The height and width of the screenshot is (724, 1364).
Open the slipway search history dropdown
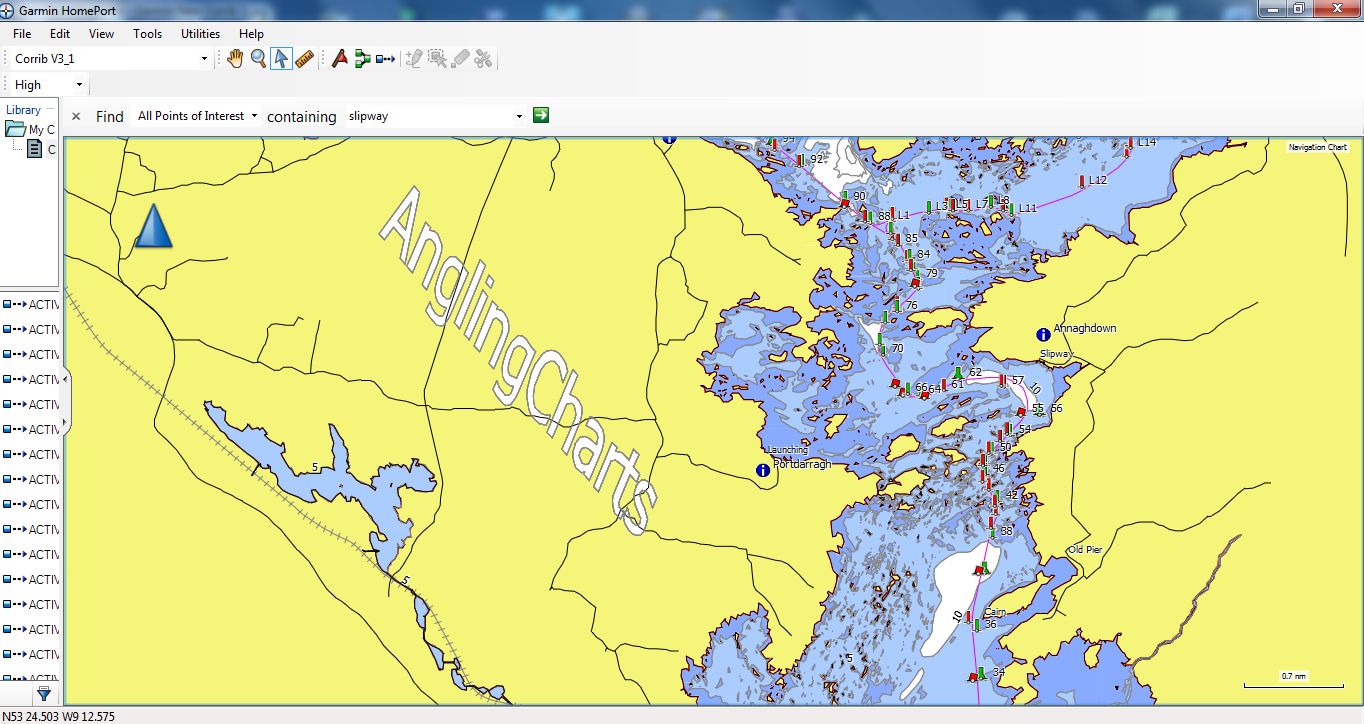point(519,116)
